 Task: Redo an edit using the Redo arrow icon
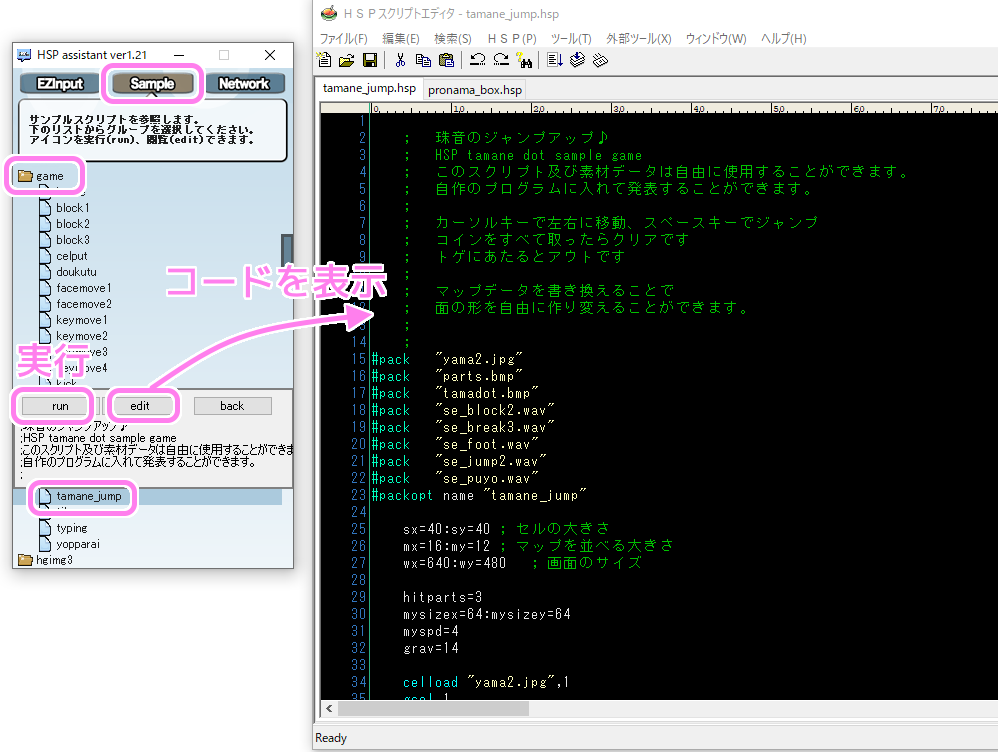click(502, 60)
